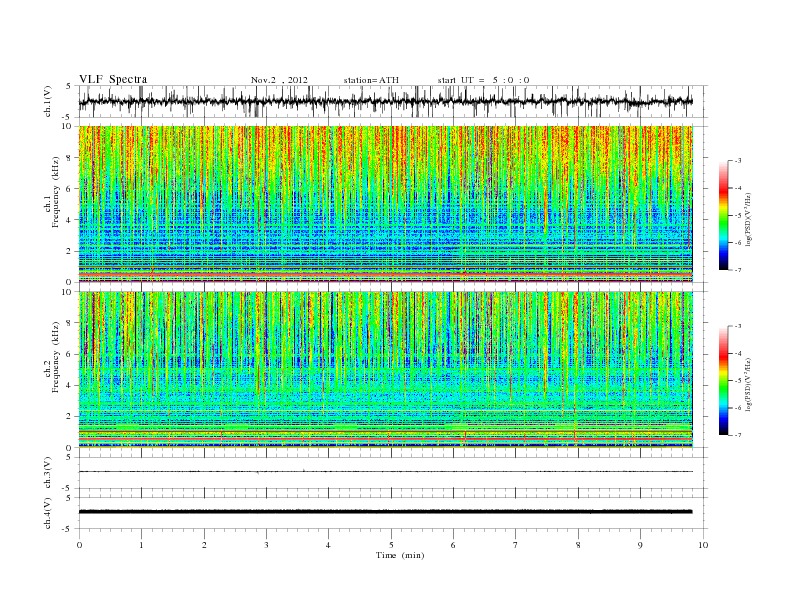Click the "station=ATH" header label
Image resolution: width=792 pixels, height=612 pixels.
point(371,80)
